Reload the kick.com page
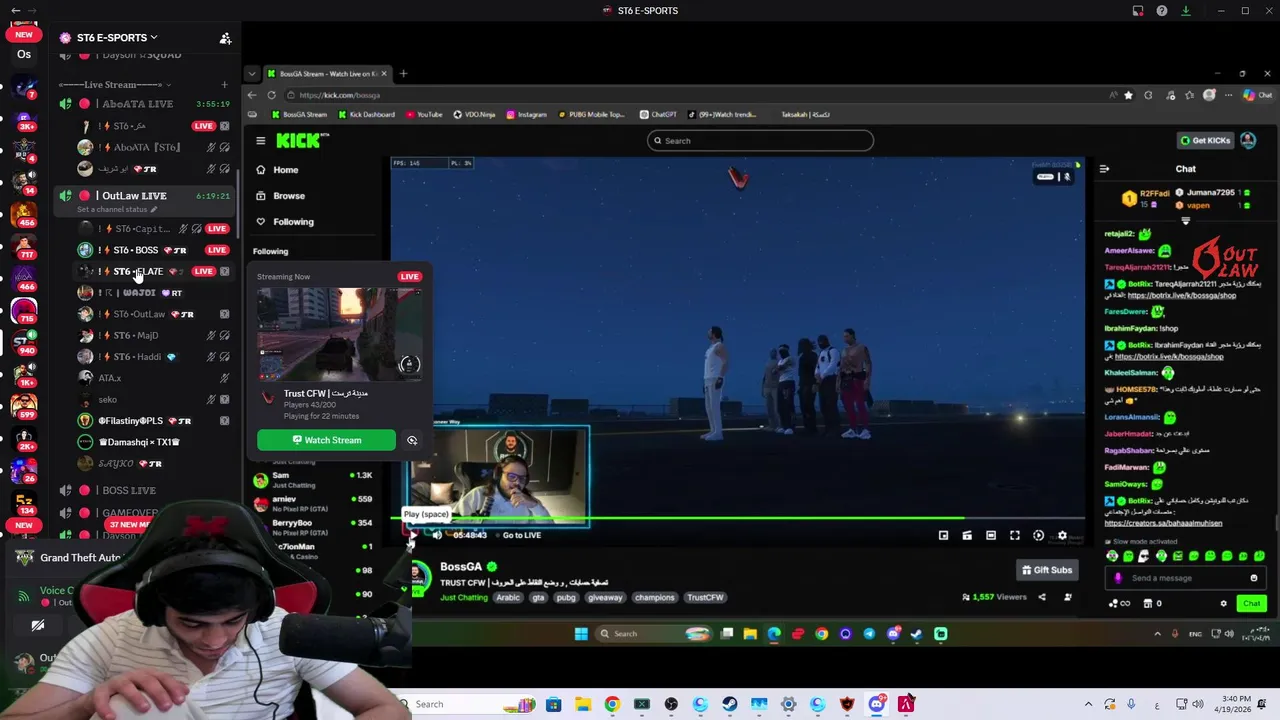This screenshot has width=1280, height=720. tap(271, 95)
